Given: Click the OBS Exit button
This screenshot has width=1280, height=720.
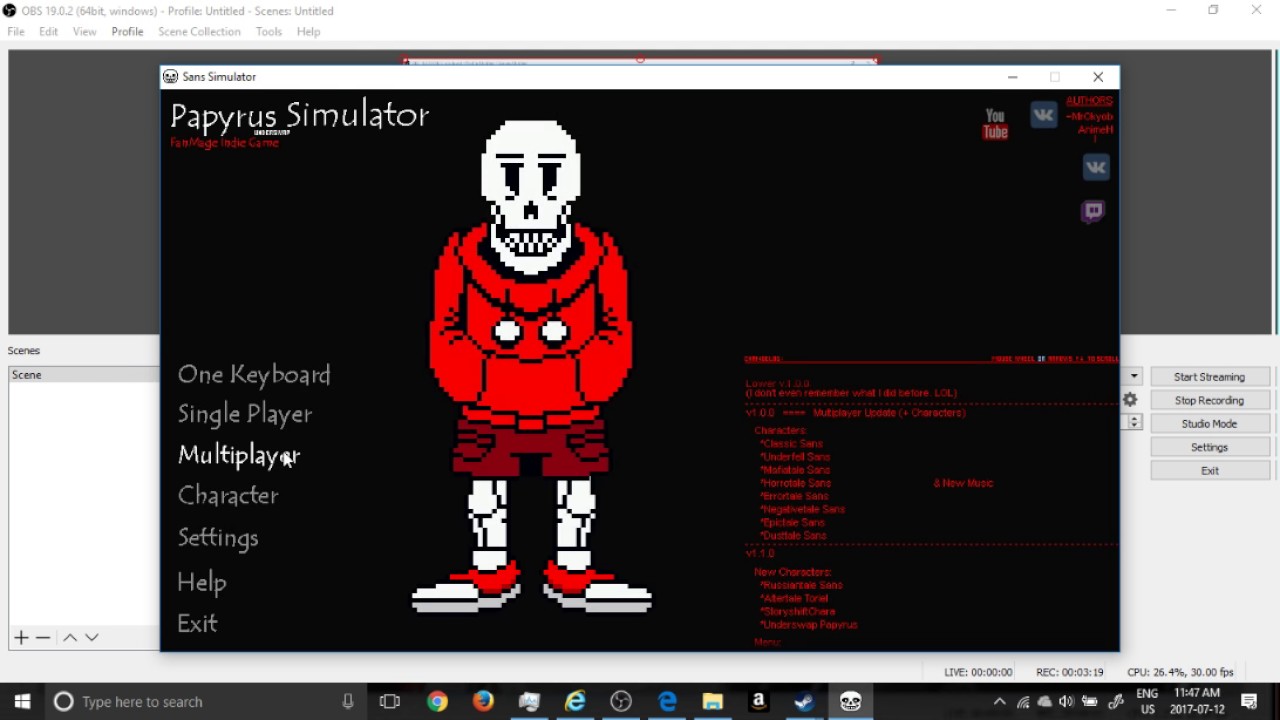Looking at the screenshot, I should (1210, 470).
